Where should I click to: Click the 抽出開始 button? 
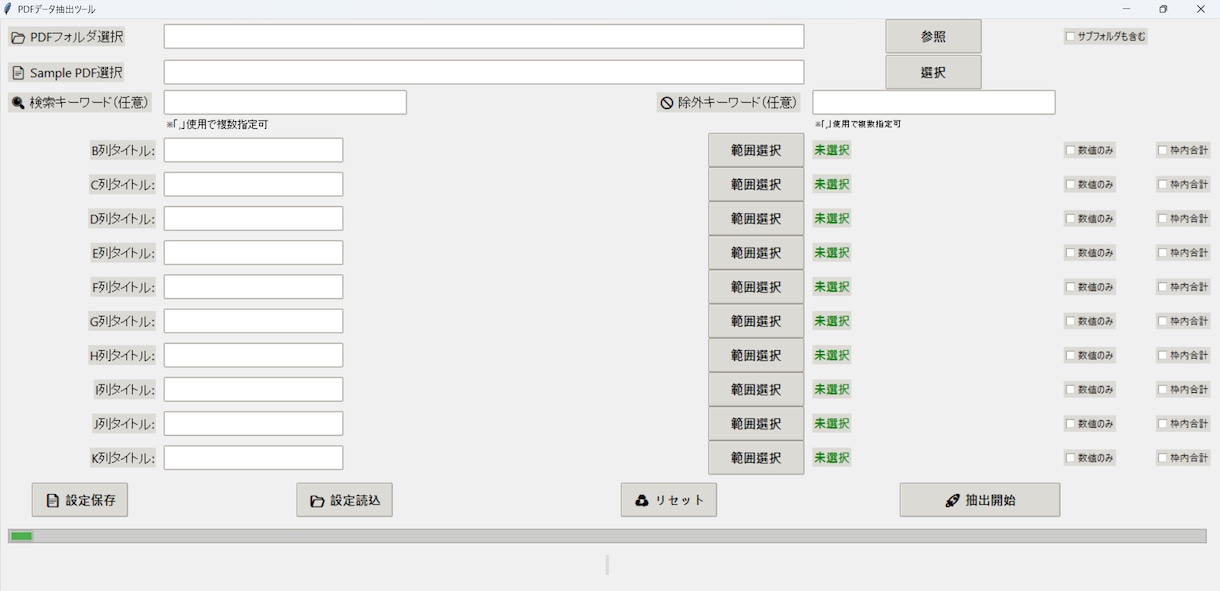pyautogui.click(x=980, y=500)
